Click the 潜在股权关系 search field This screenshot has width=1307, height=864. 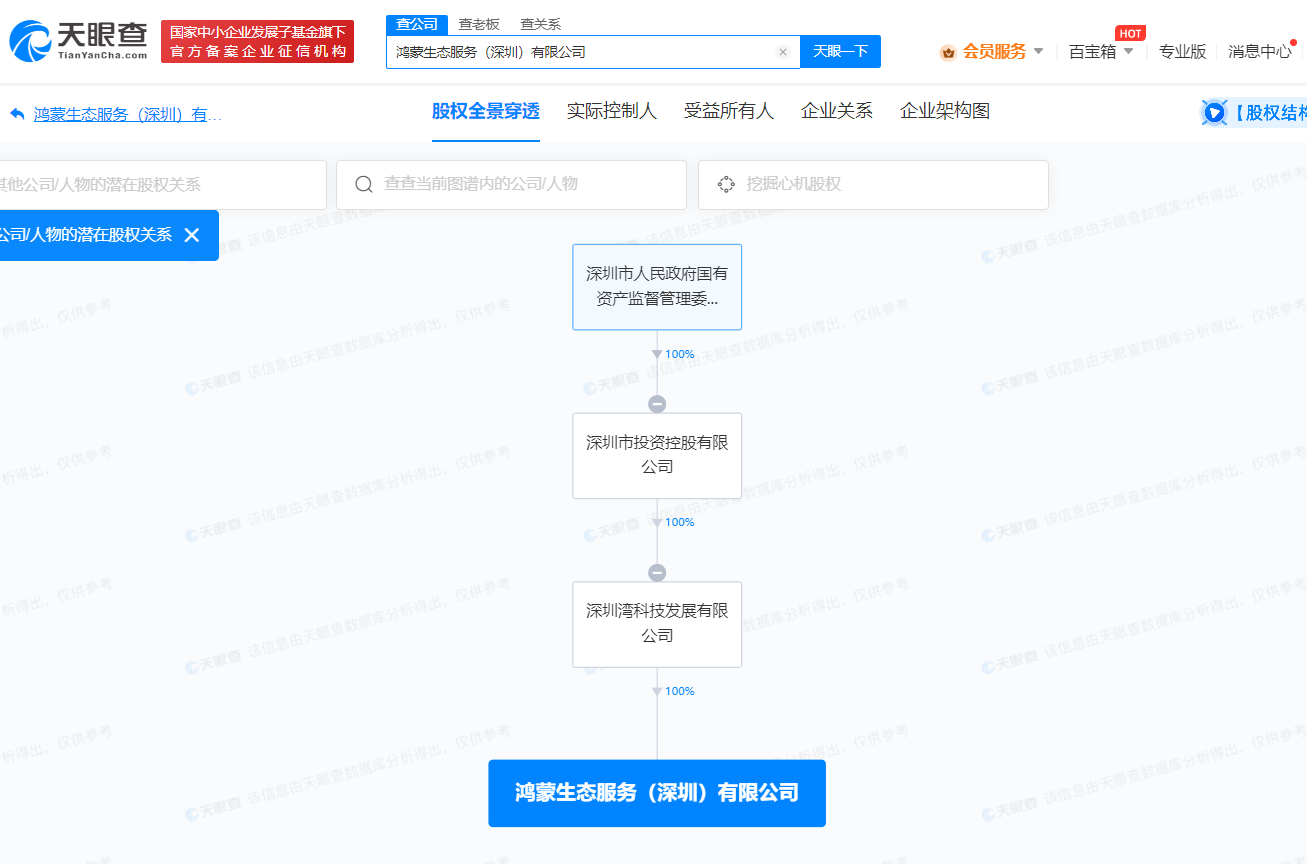pyautogui.click(x=163, y=185)
